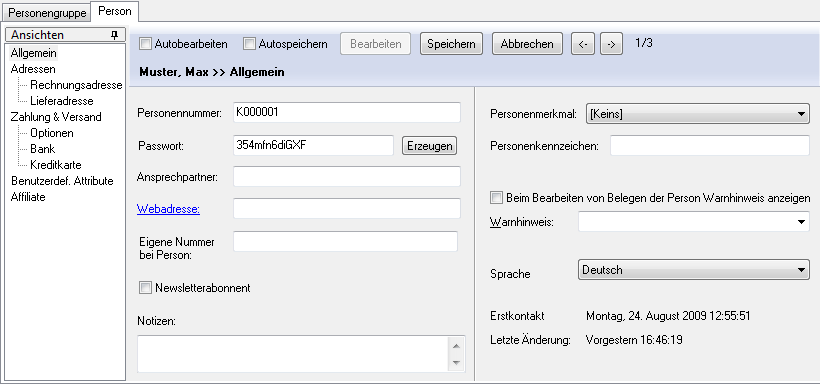This screenshot has width=820, height=385.
Task: Pin the Ansichten panel with pushpin icon
Action: coord(115,35)
